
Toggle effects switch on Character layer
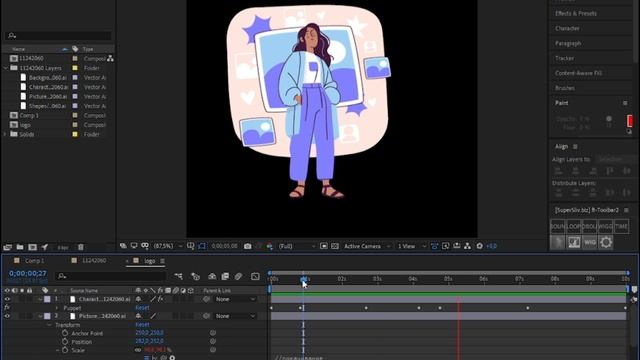point(161,299)
